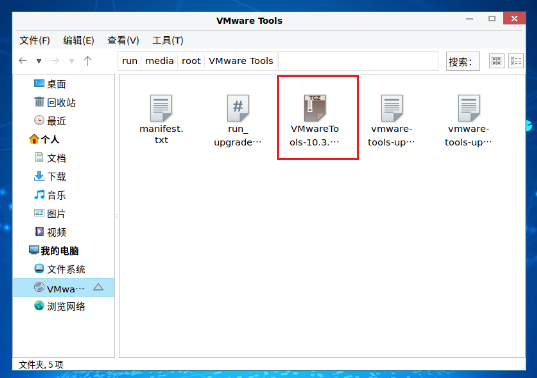Click the '文件夹, 5 项' status text
Screen dimensions: 537x378
[41, 365]
